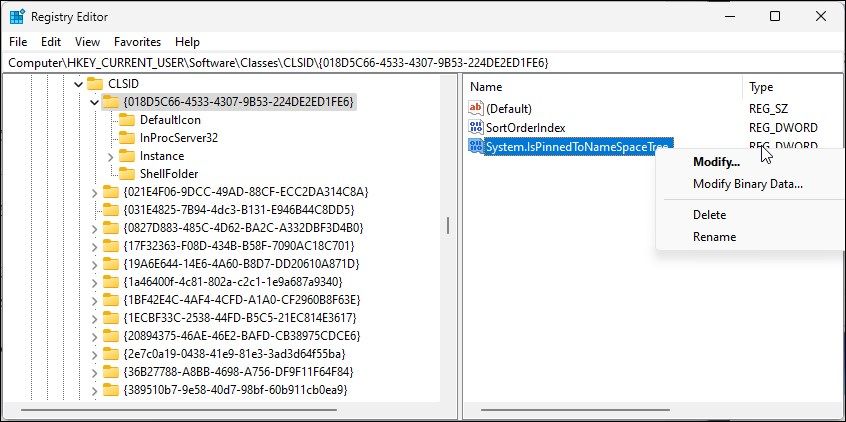
Task: Expand the {17F32363-F08D-434B-B58F-7090AC18C701} key
Action: tap(95, 247)
